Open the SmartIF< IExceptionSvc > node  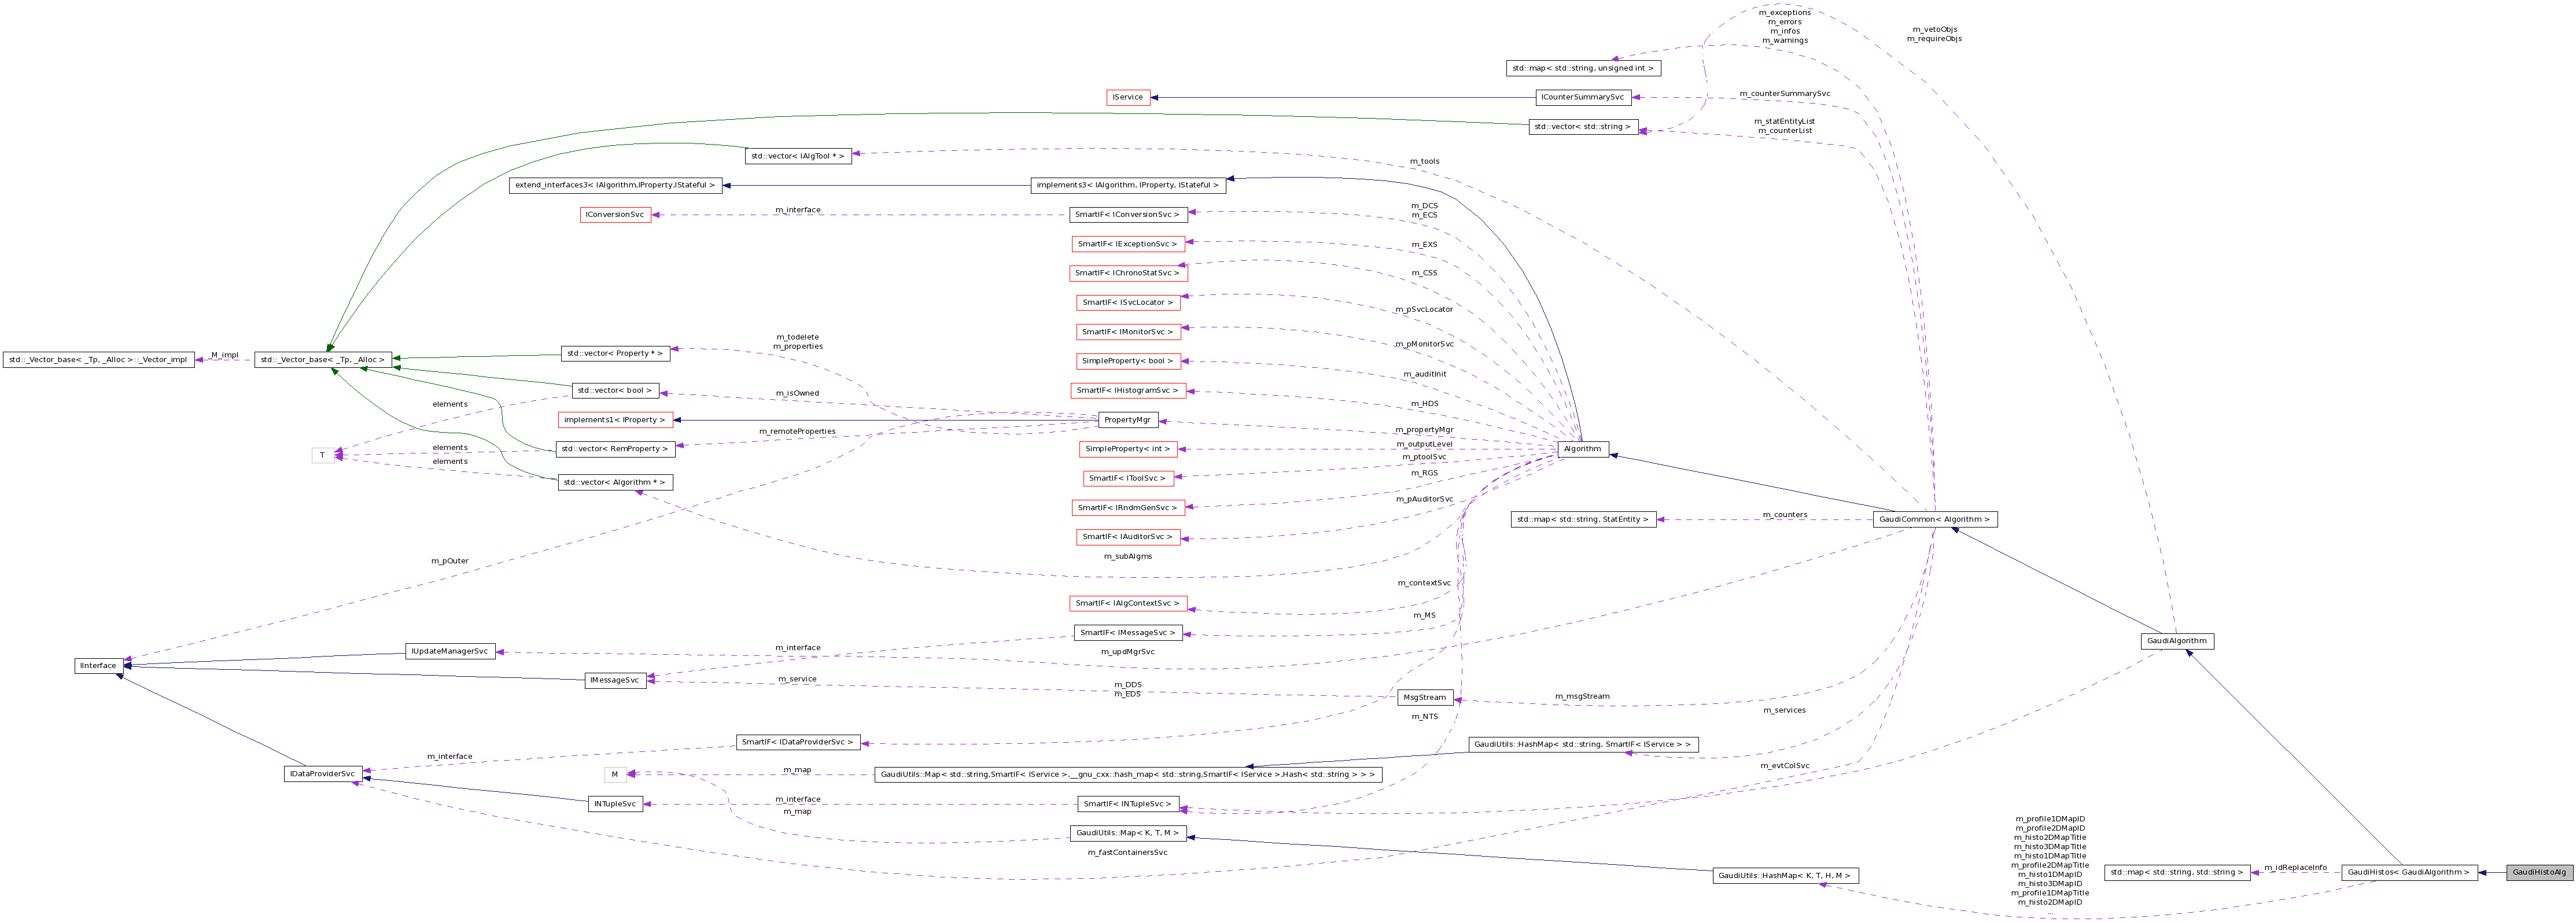point(1128,243)
